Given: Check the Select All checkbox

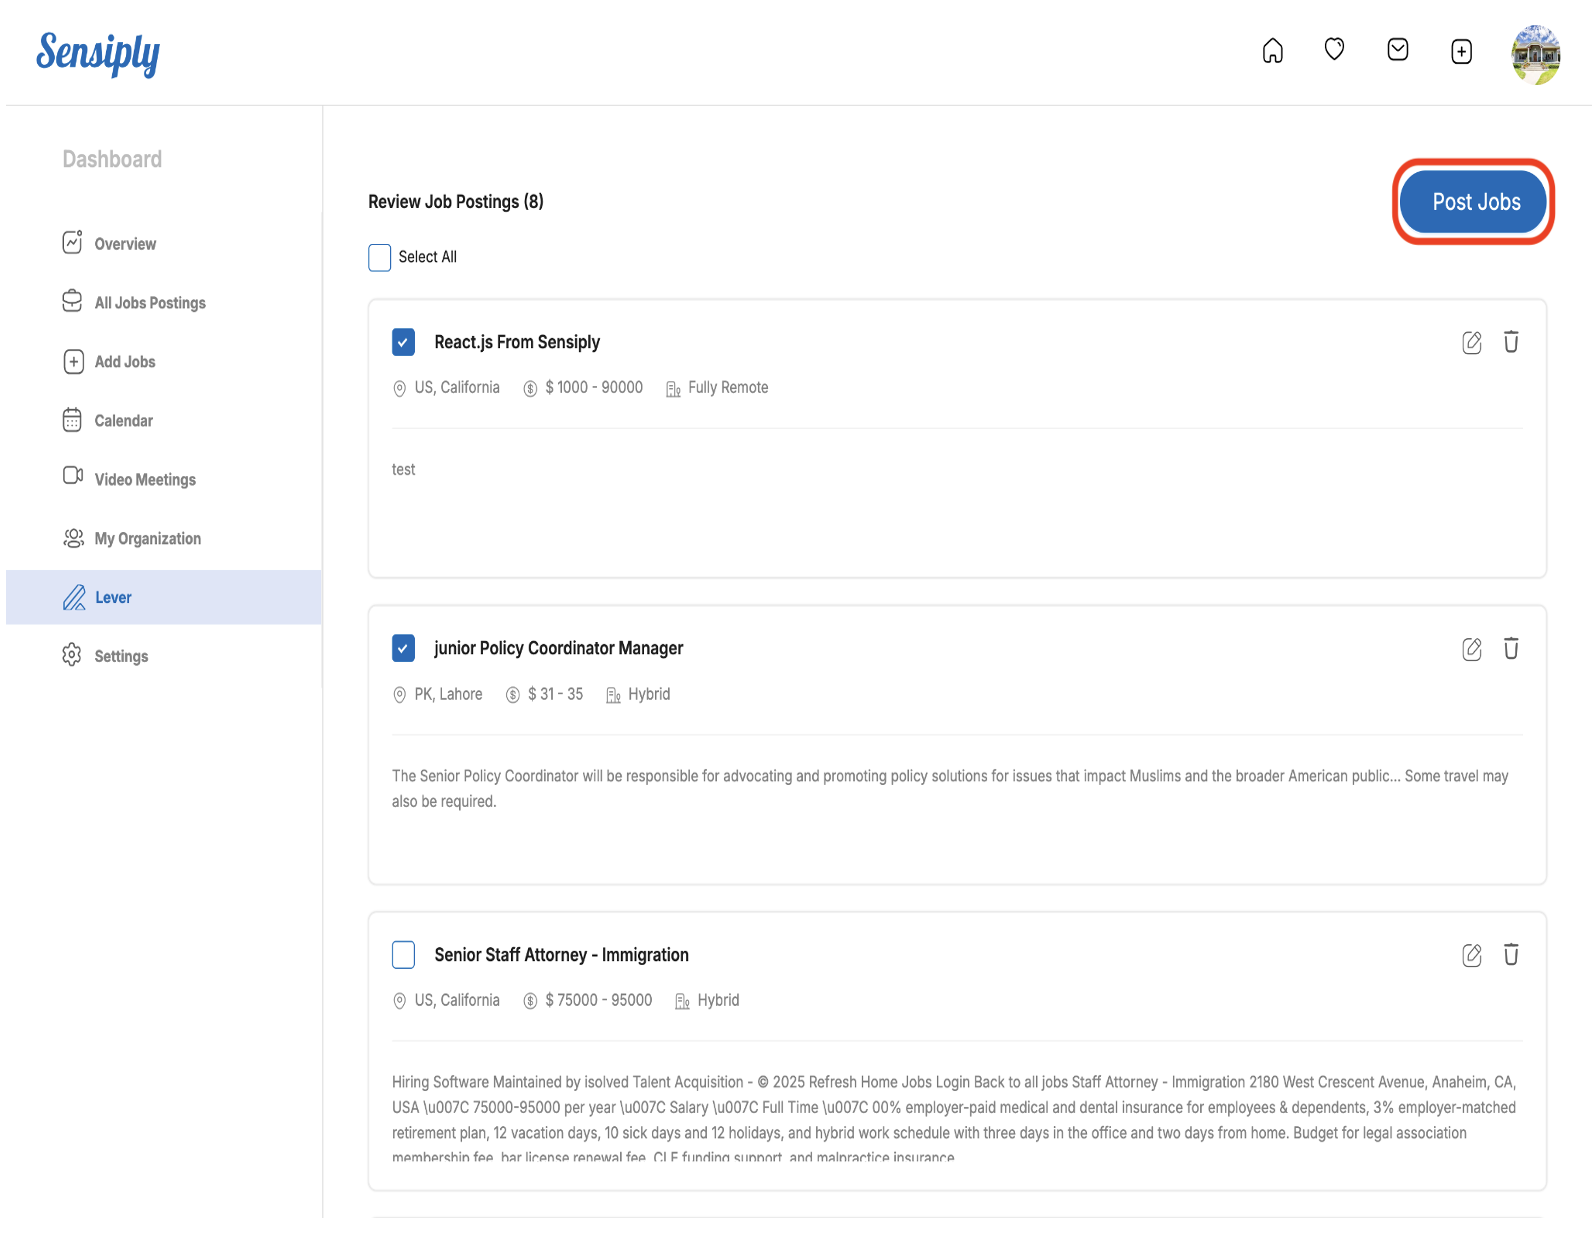Looking at the screenshot, I should tap(380, 258).
